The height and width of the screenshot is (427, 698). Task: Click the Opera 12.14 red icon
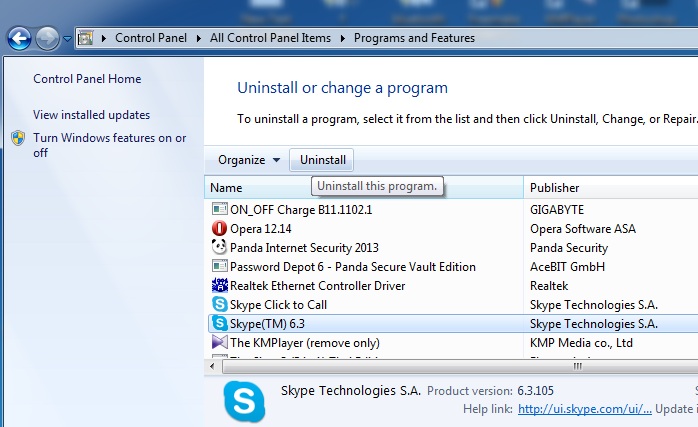click(220, 228)
